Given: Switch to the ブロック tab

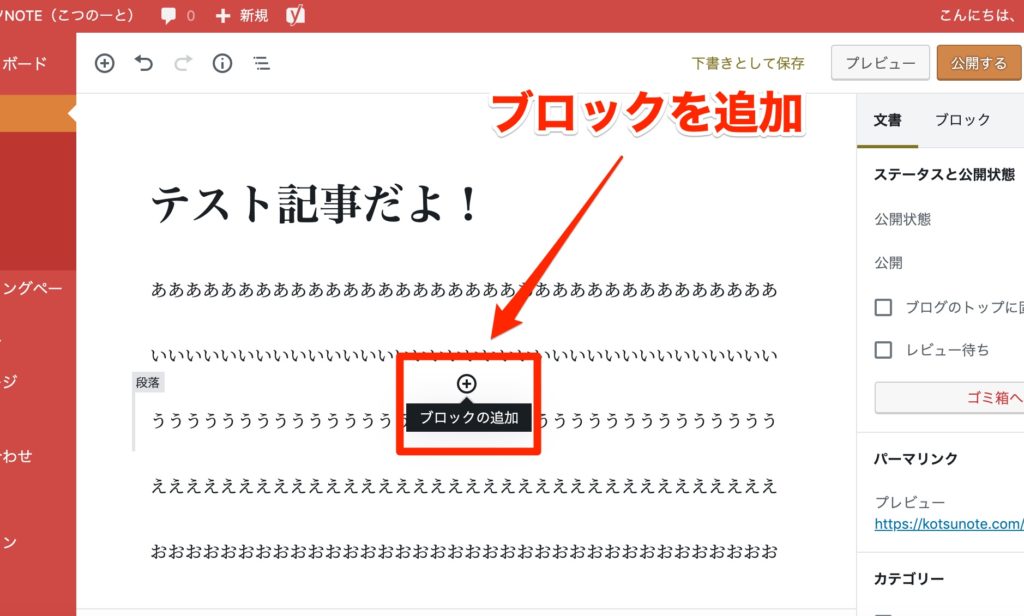Looking at the screenshot, I should 962,120.
